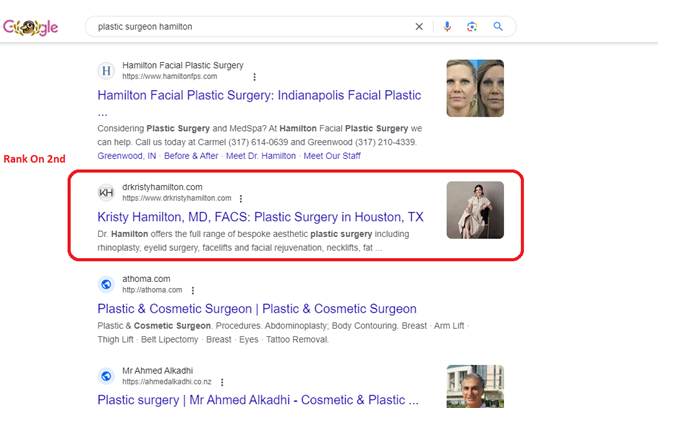Click the Kristy Hamilton seated woman thumbnail
The width and height of the screenshot is (673, 422).
(x=475, y=210)
